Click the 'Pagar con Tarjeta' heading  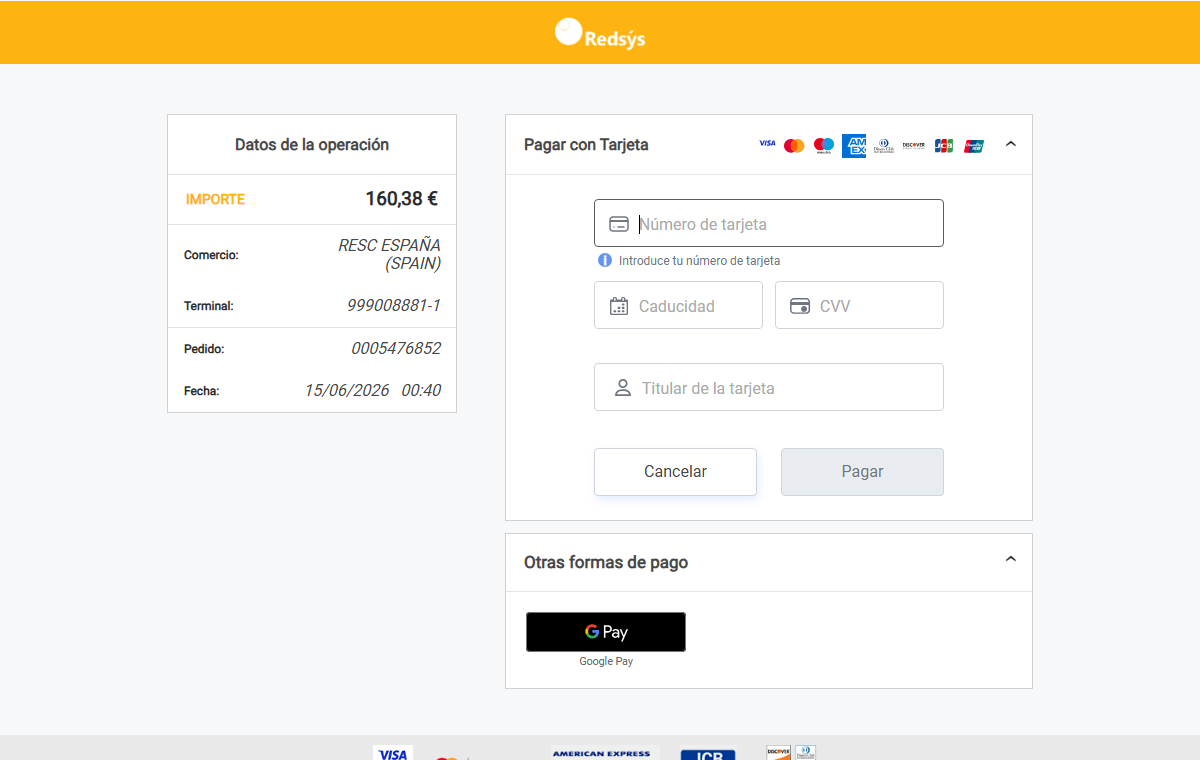point(586,145)
